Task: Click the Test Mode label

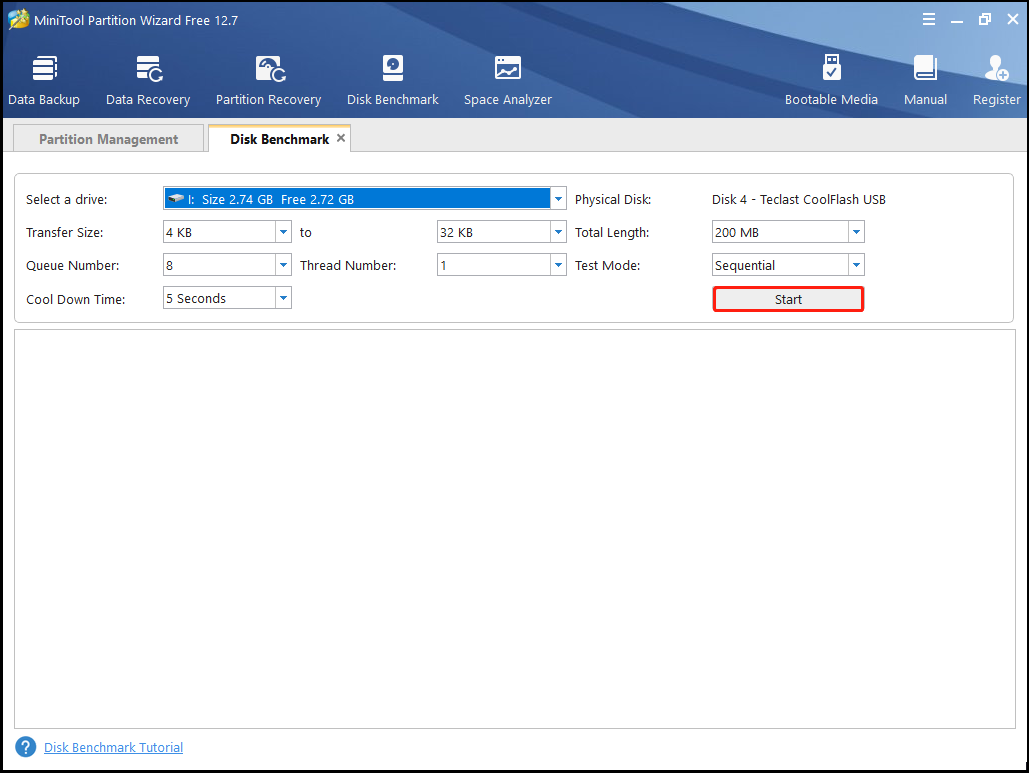Action: click(607, 266)
